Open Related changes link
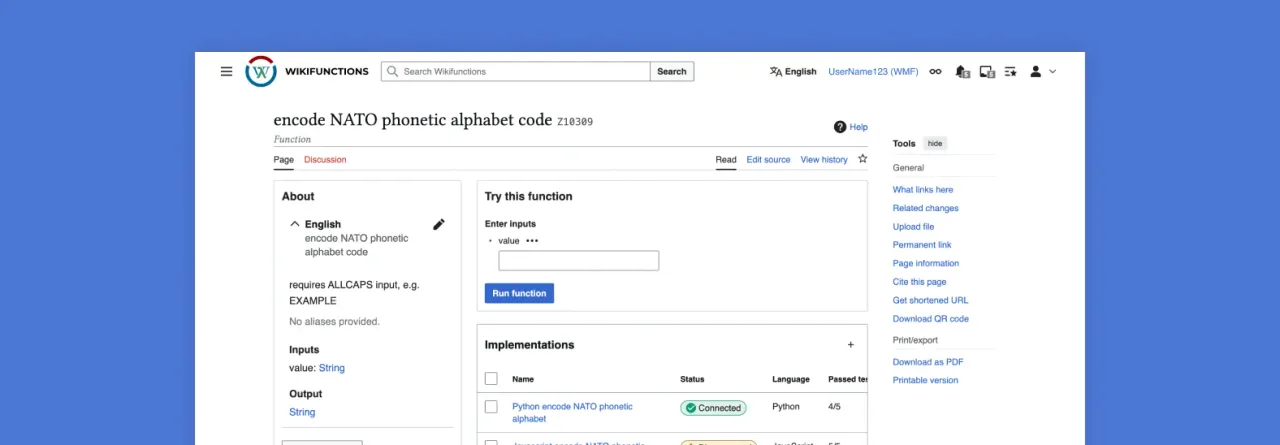Screen dimensions: 1280x445 pyautogui.click(x=926, y=208)
